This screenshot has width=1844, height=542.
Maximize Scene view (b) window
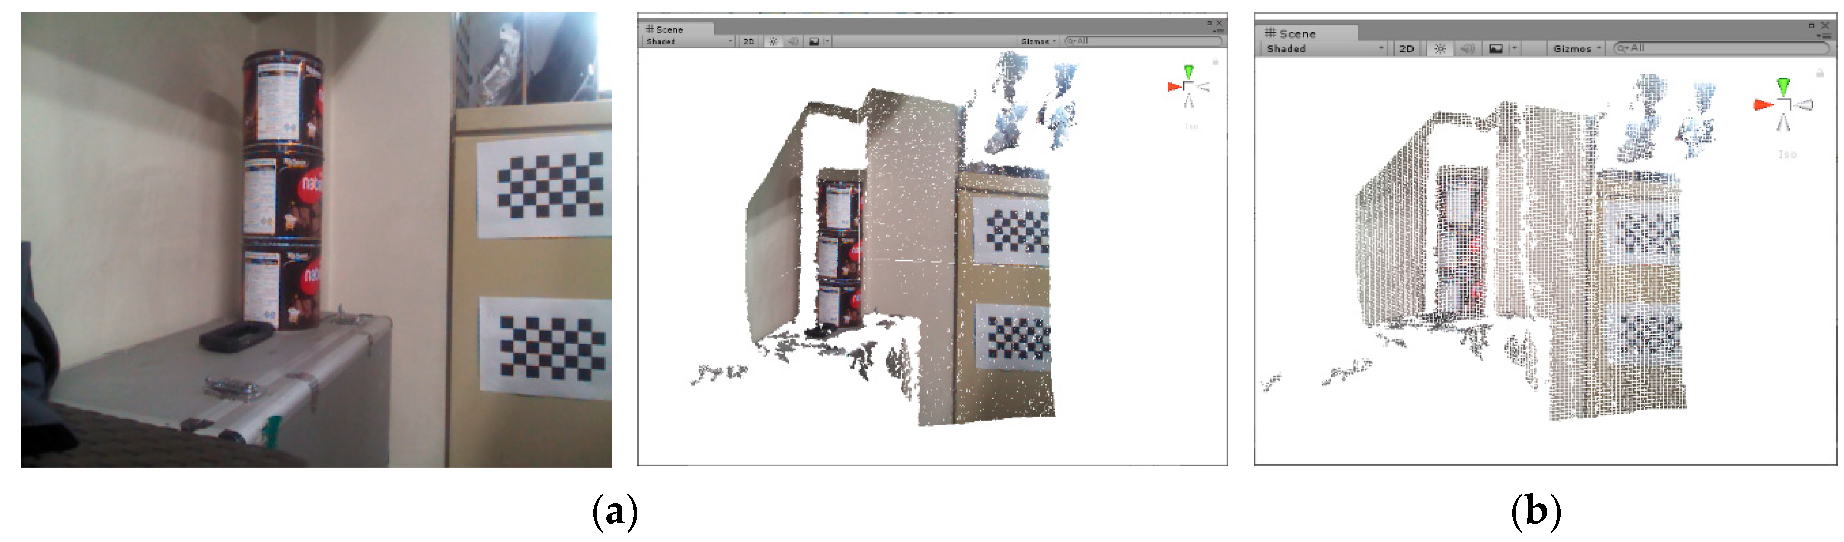[1811, 26]
